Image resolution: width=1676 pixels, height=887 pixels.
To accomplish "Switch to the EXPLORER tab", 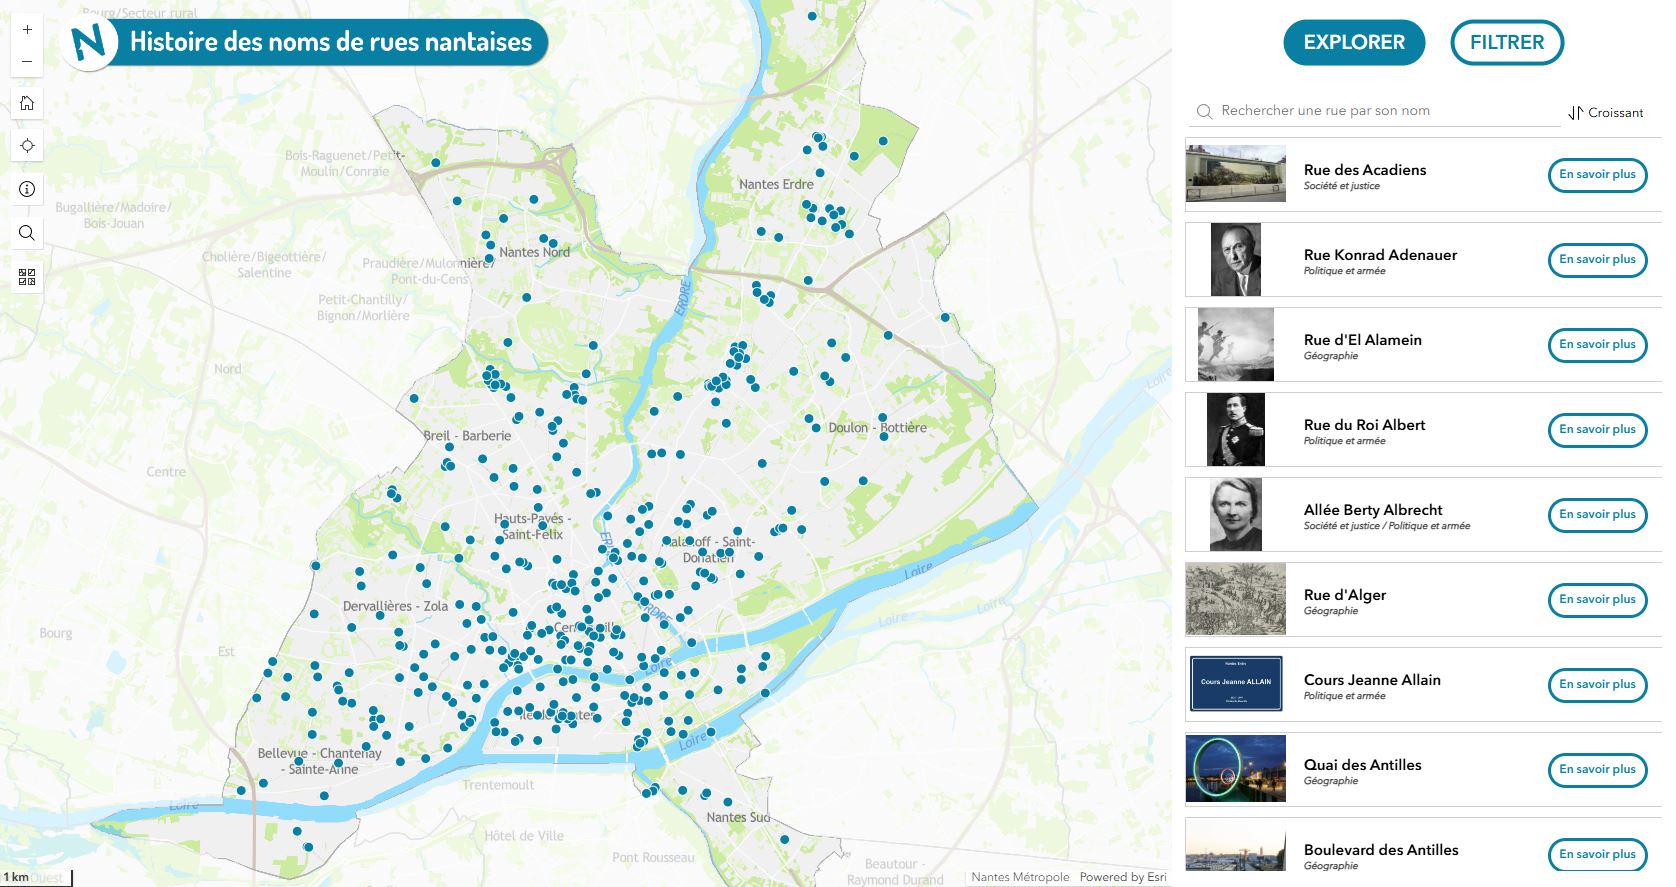I will (x=1354, y=43).
